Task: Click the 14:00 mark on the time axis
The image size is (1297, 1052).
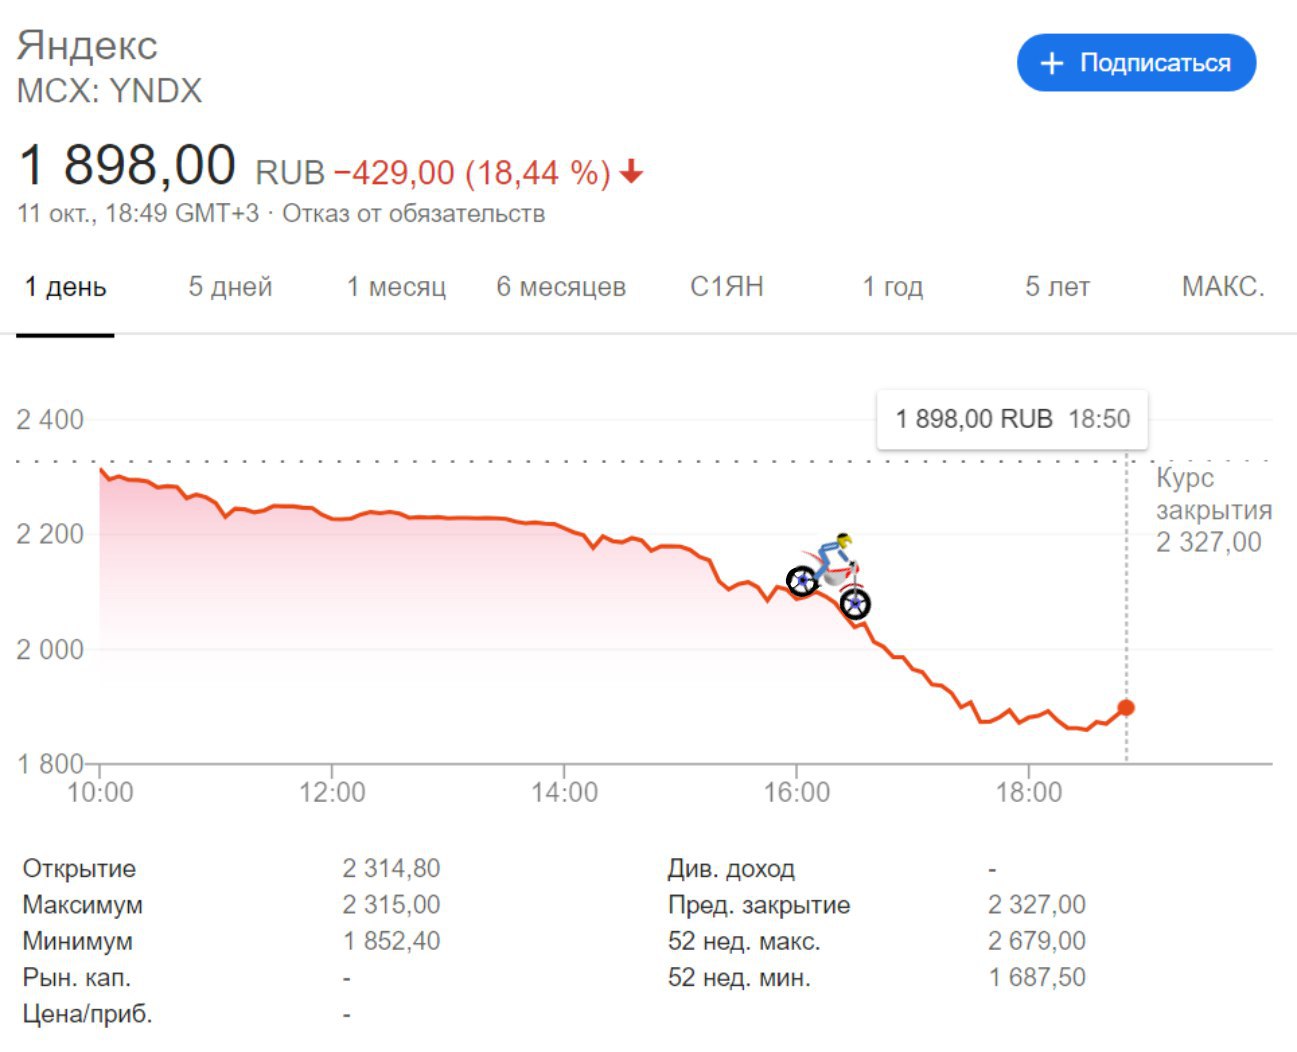Action: pos(564,793)
